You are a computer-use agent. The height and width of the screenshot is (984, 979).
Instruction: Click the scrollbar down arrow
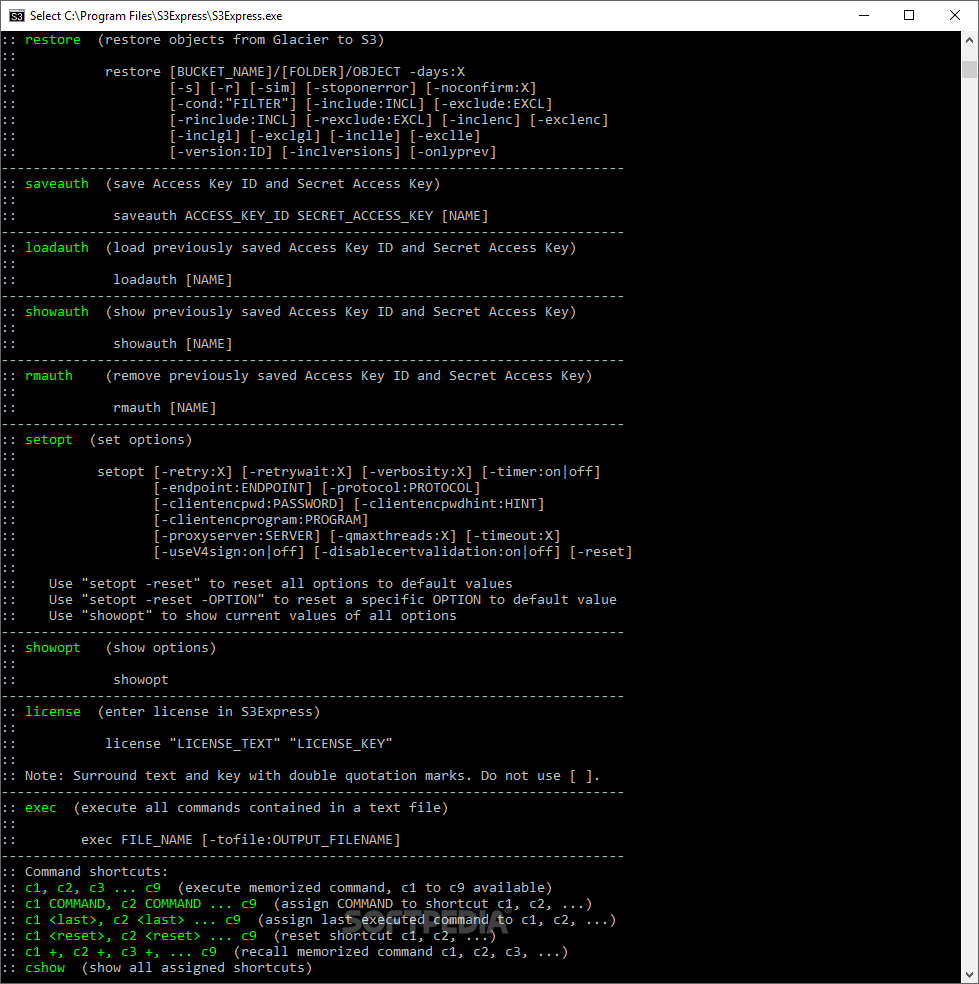coord(969,974)
